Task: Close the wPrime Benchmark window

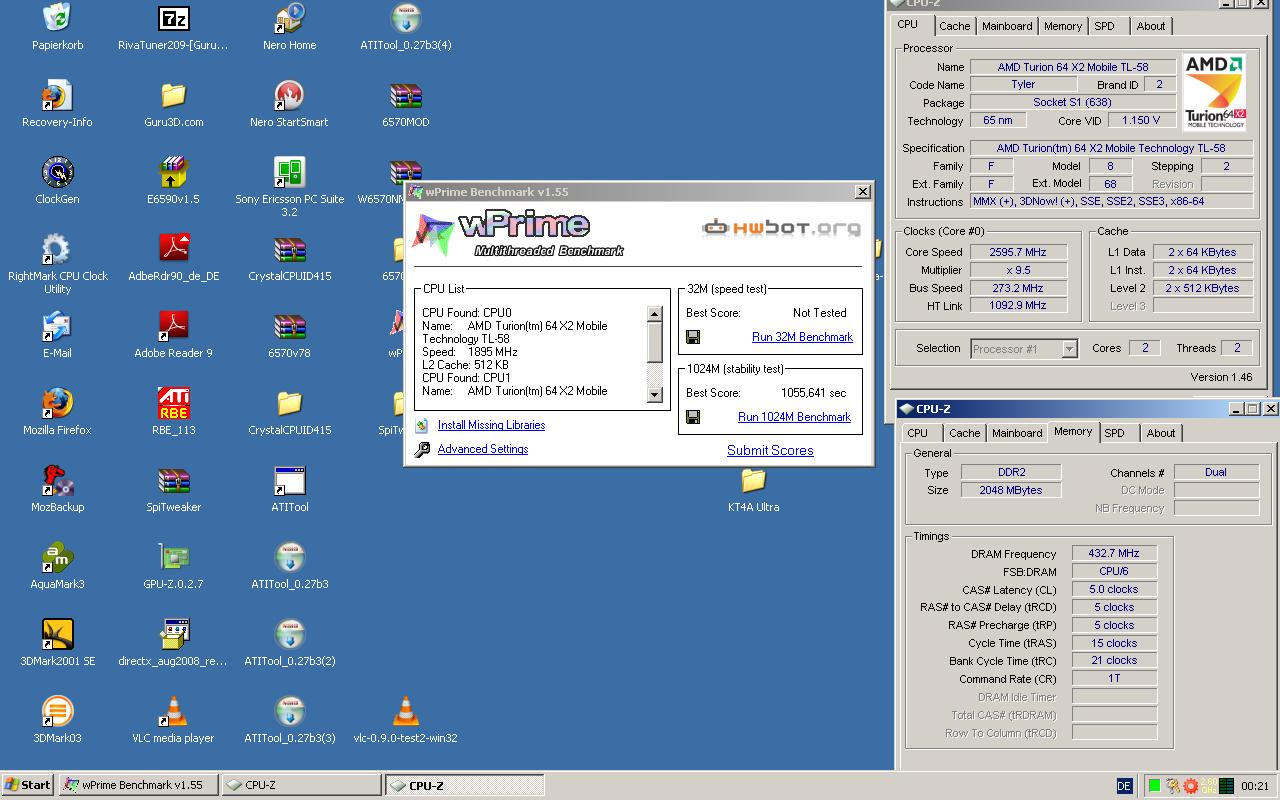Action: point(862,192)
